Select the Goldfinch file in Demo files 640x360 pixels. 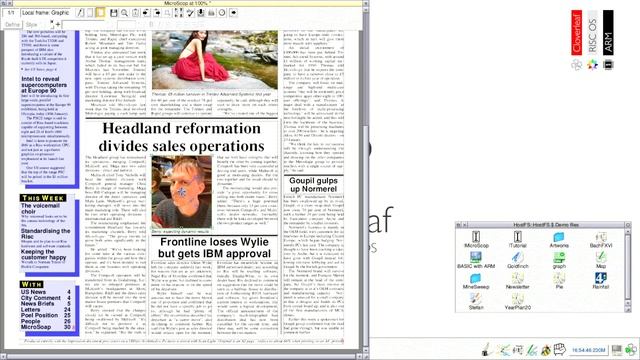518,260
